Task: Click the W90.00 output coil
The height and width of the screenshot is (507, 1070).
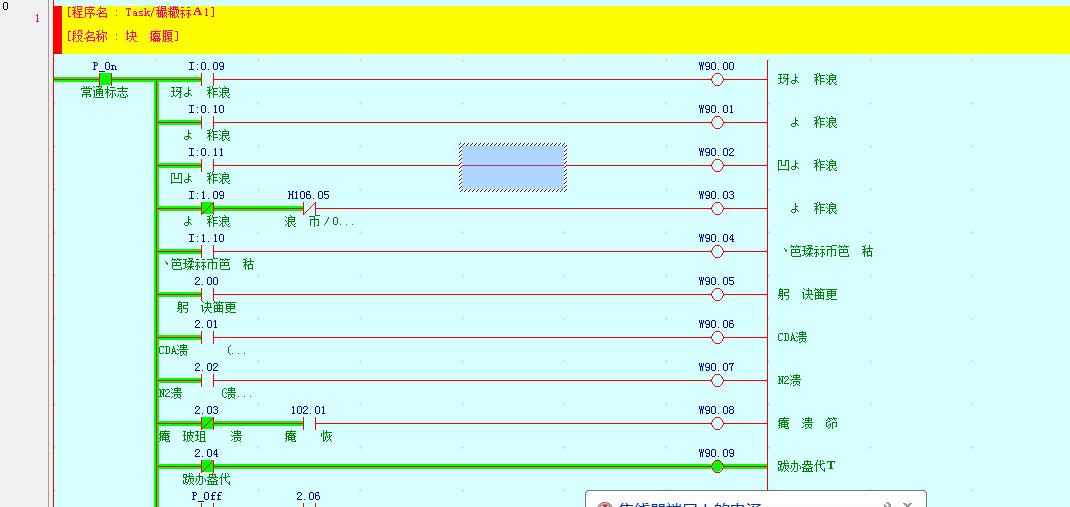Action: (x=717, y=79)
